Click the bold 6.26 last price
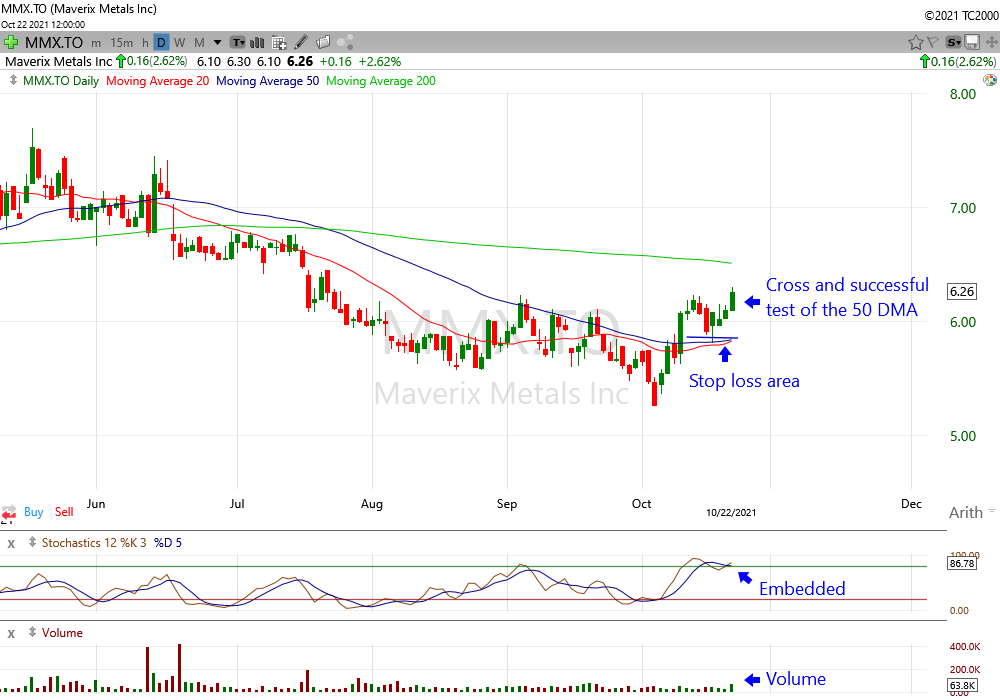The width and height of the screenshot is (1000, 700). pyautogui.click(x=300, y=61)
